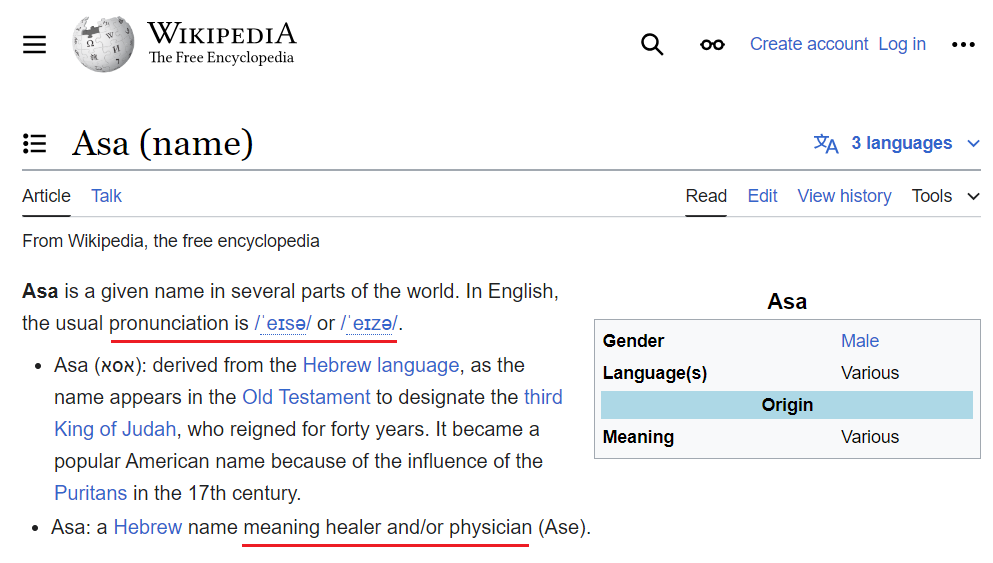Open the search magnifier icon
The image size is (993, 563).
click(652, 44)
